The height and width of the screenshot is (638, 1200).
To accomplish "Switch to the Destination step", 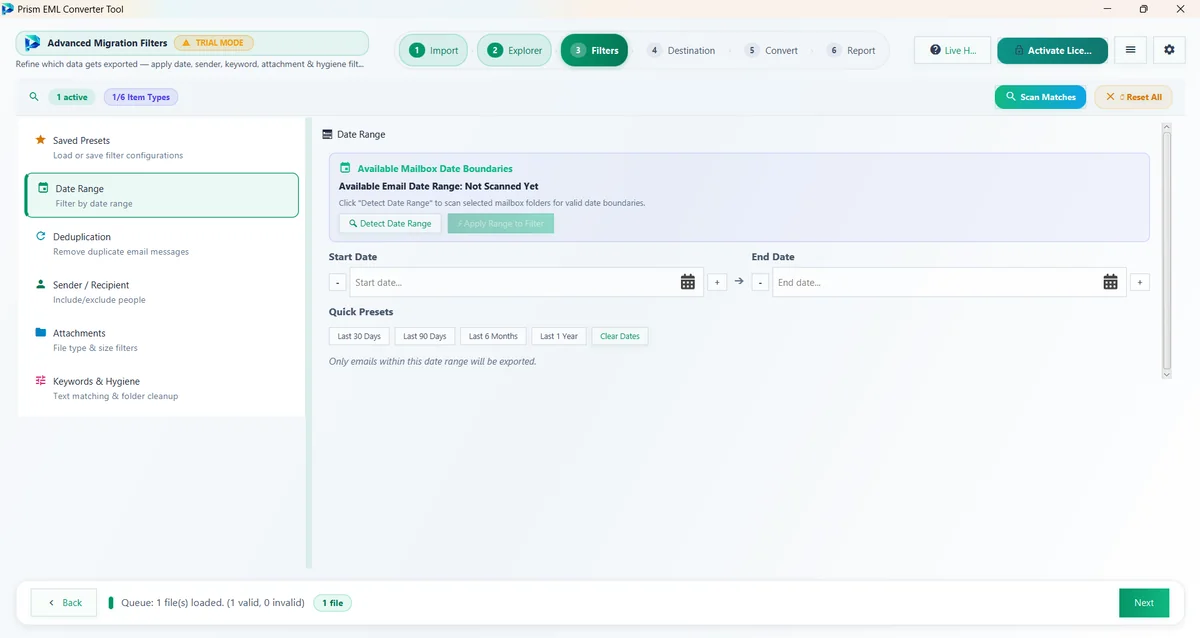I will point(681,50).
